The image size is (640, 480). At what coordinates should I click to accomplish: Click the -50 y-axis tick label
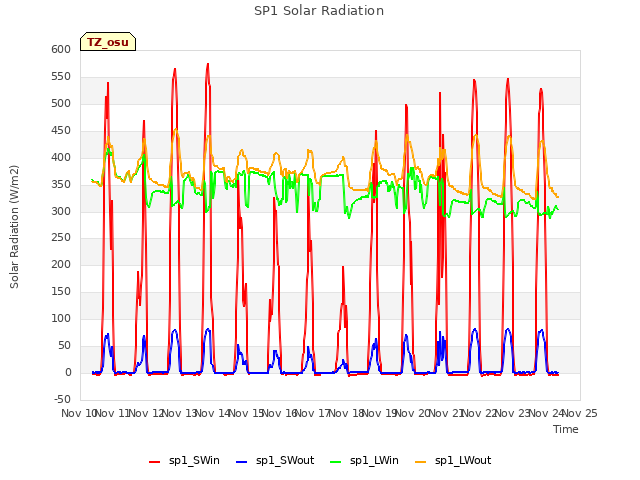point(62,399)
